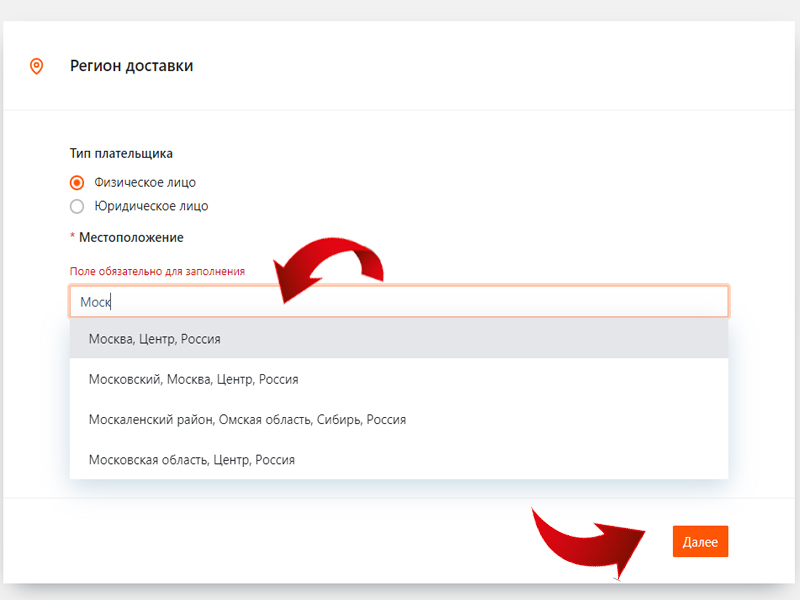Click the Физическое лицо label text
This screenshot has height=600, width=800.
click(145, 183)
